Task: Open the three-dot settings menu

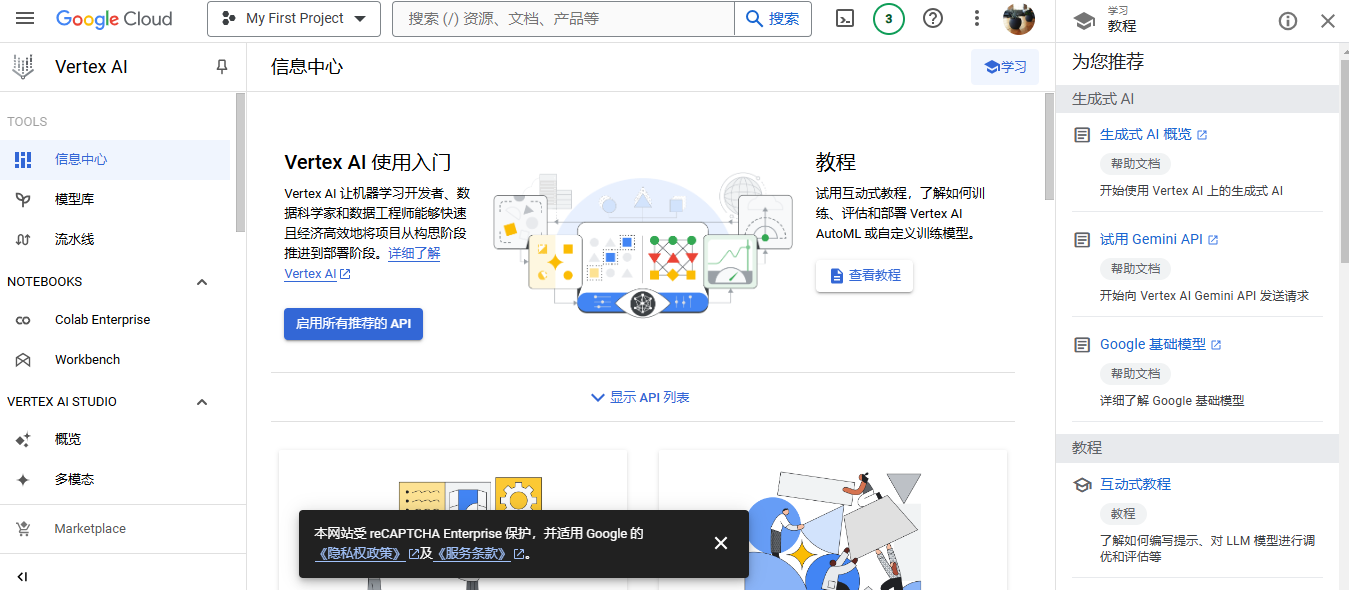Action: 977,19
